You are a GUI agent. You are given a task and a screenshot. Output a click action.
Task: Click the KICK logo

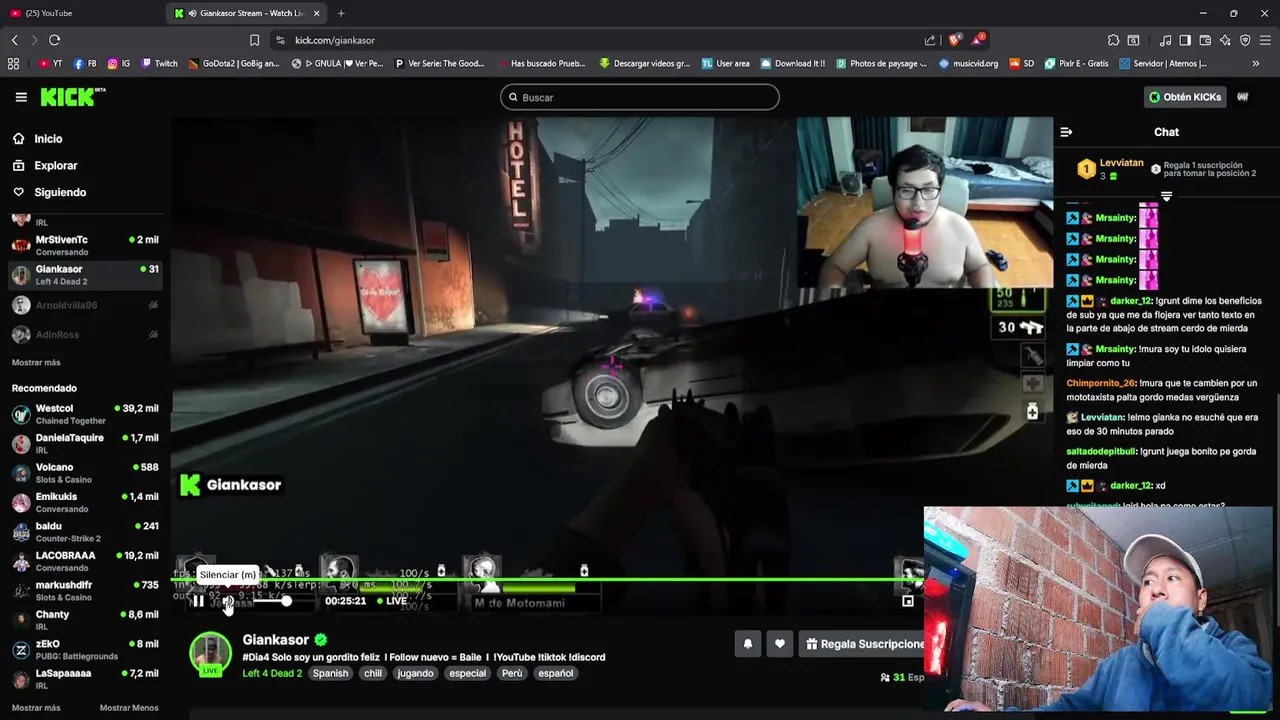(x=72, y=97)
